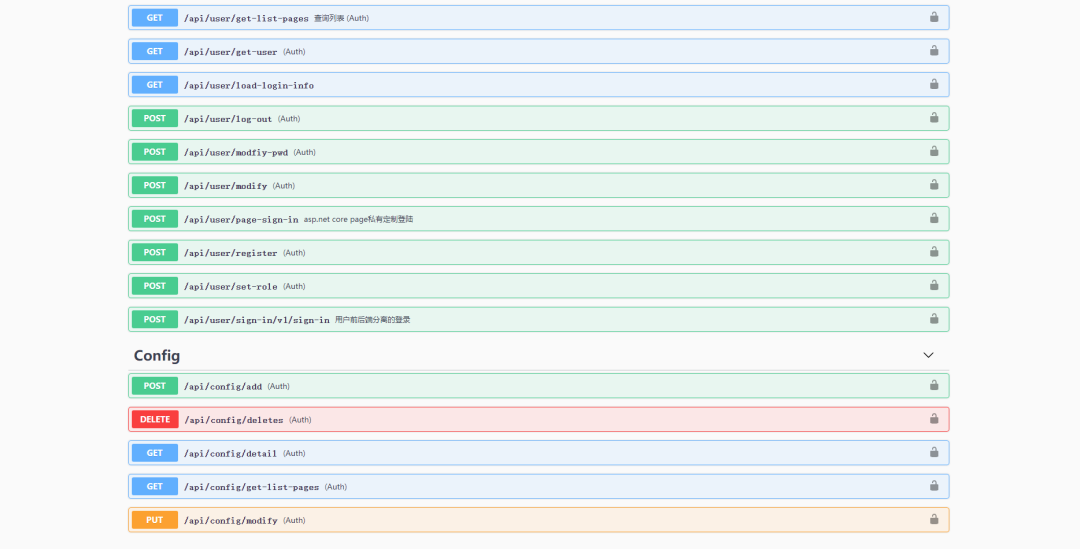This screenshot has width=1080, height=549.
Task: Expand POST button for /api/user/sign-in/v1/sign-in
Action: coord(155,319)
